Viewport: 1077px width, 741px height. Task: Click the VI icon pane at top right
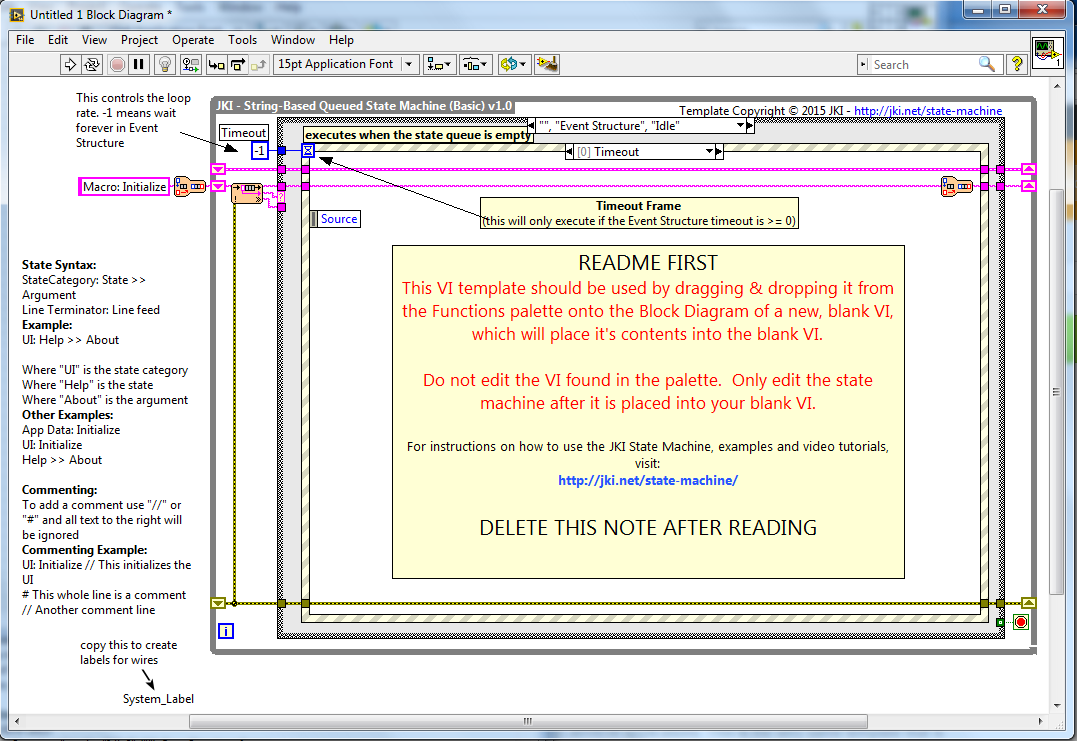pyautogui.click(x=1048, y=52)
